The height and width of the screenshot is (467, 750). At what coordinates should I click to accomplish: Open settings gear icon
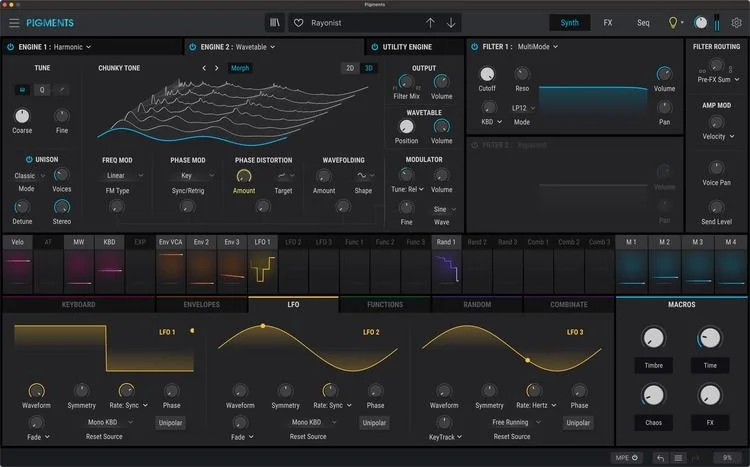click(x=737, y=22)
